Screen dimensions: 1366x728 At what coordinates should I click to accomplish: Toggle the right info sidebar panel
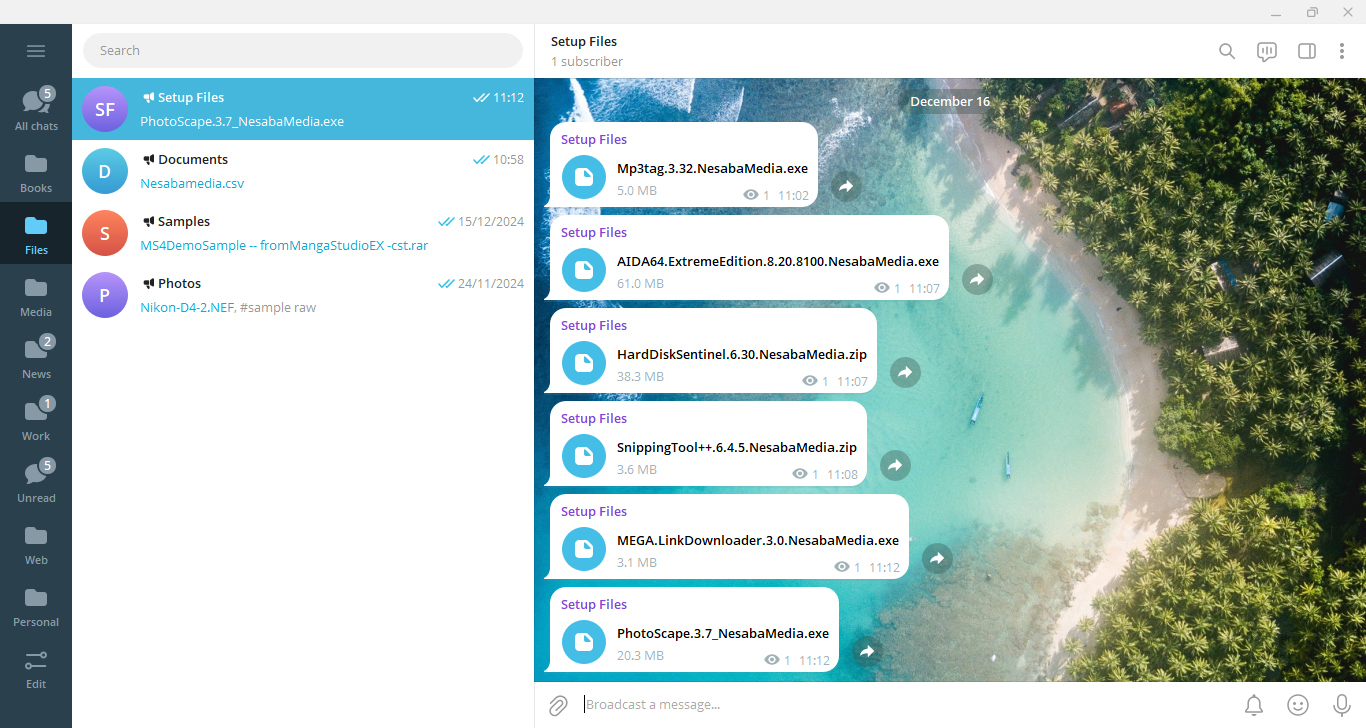(1306, 51)
